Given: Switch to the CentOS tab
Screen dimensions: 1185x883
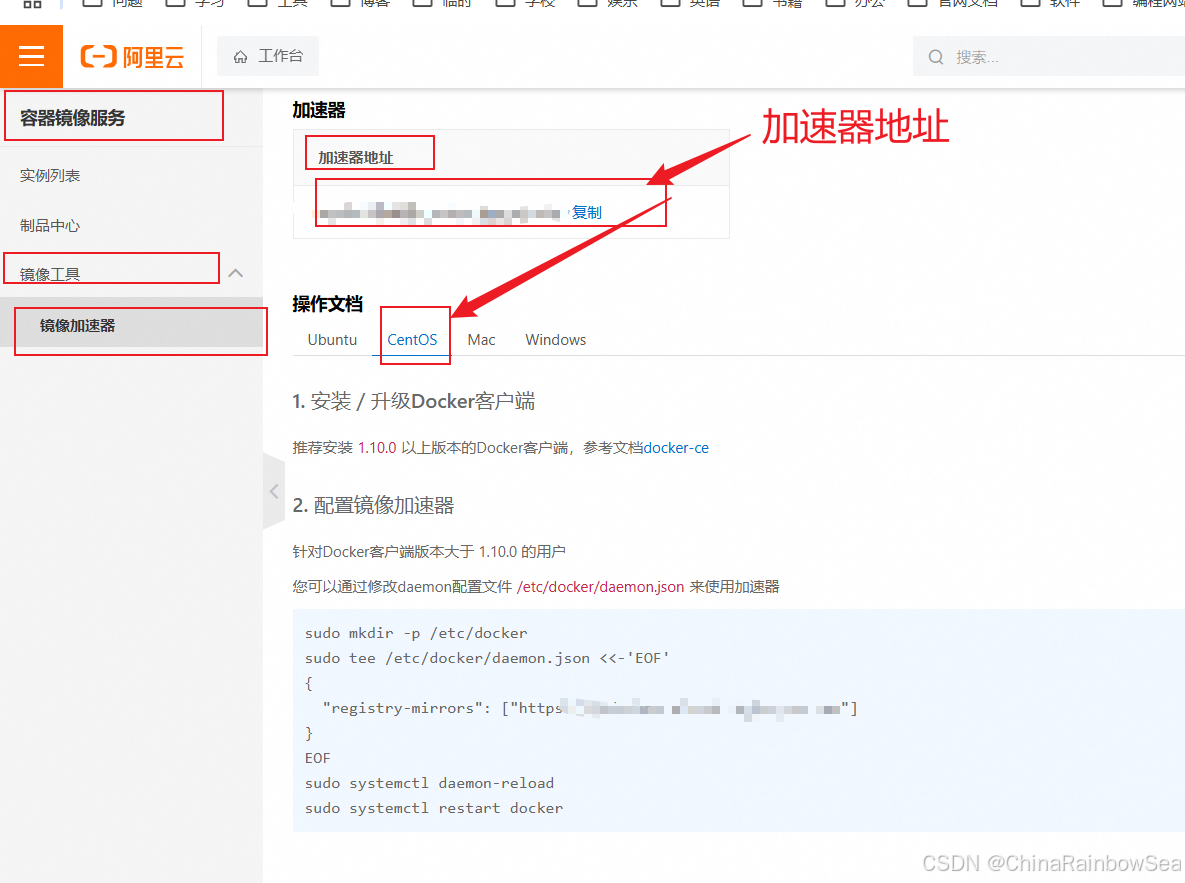Looking at the screenshot, I should coord(412,339).
